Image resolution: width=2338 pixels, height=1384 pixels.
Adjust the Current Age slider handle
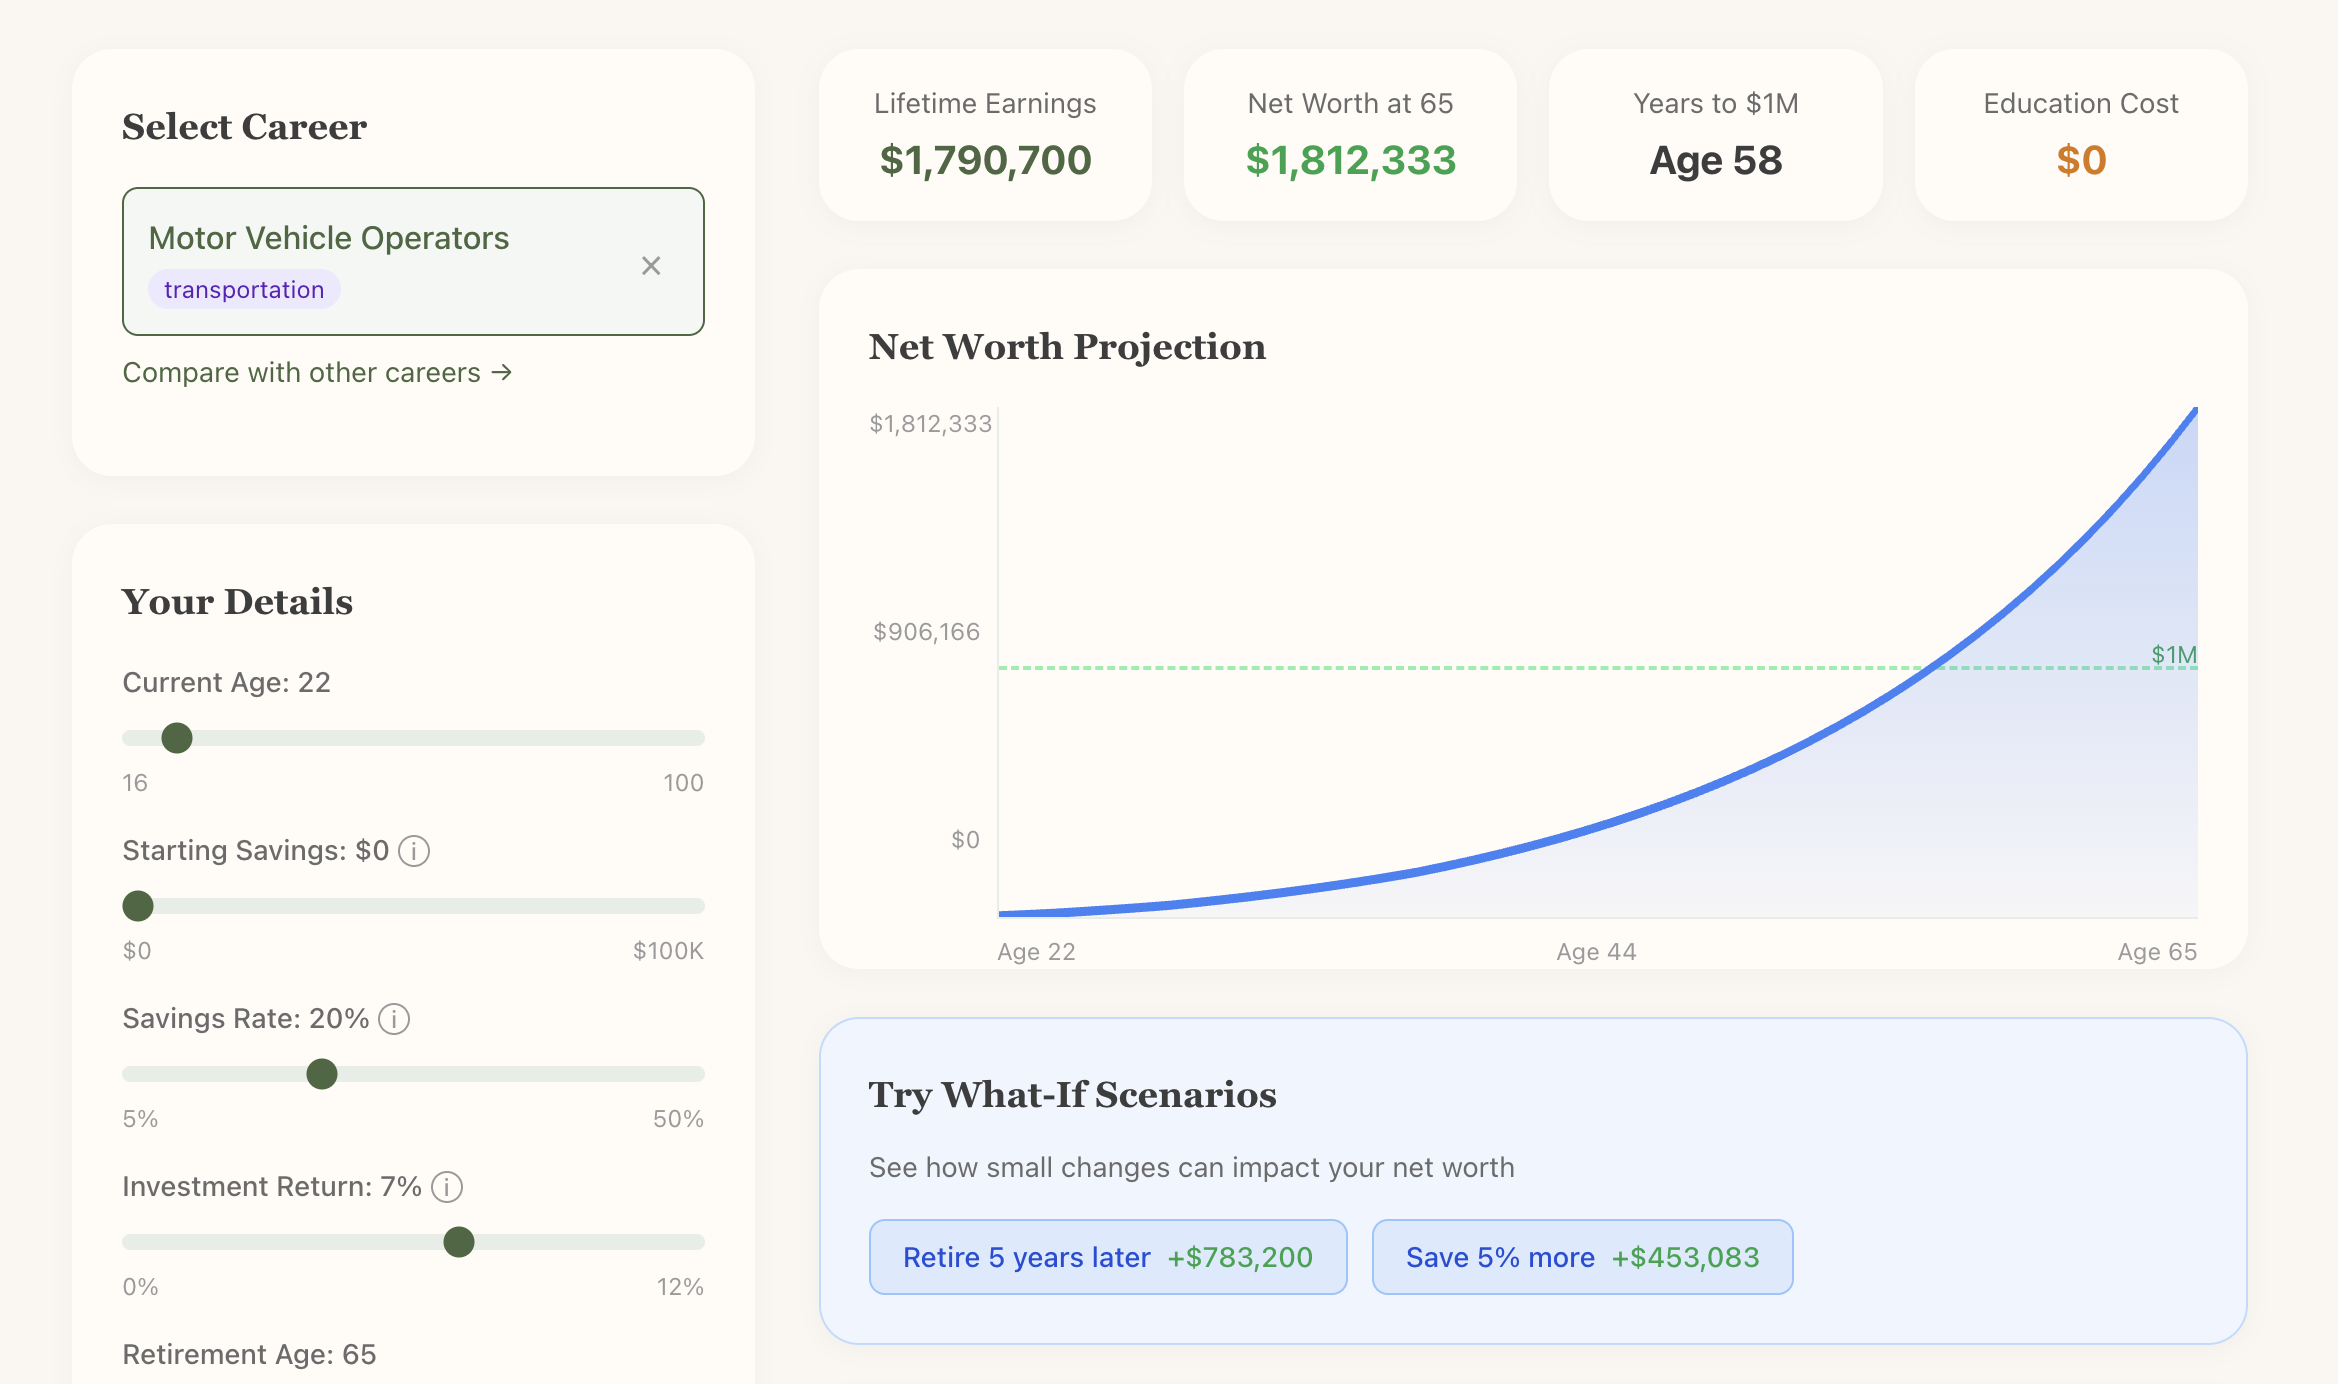[177, 737]
